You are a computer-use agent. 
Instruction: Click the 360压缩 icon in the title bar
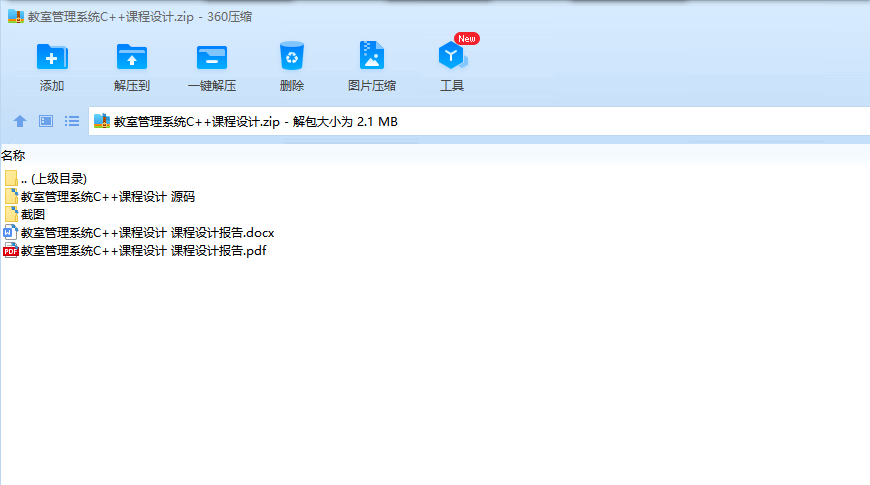[16, 17]
